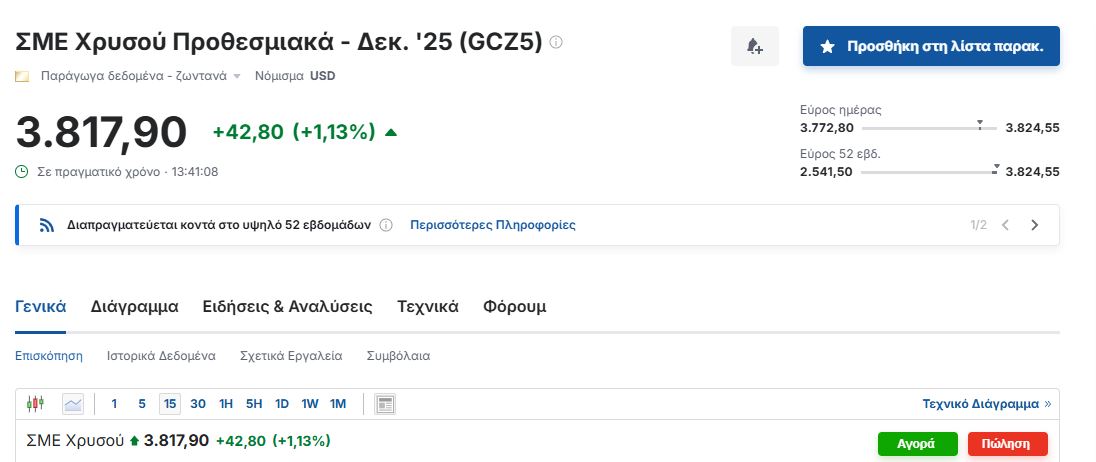Switch to the Διάγραμμα tab
The width and height of the screenshot is (1096, 462).
click(134, 306)
